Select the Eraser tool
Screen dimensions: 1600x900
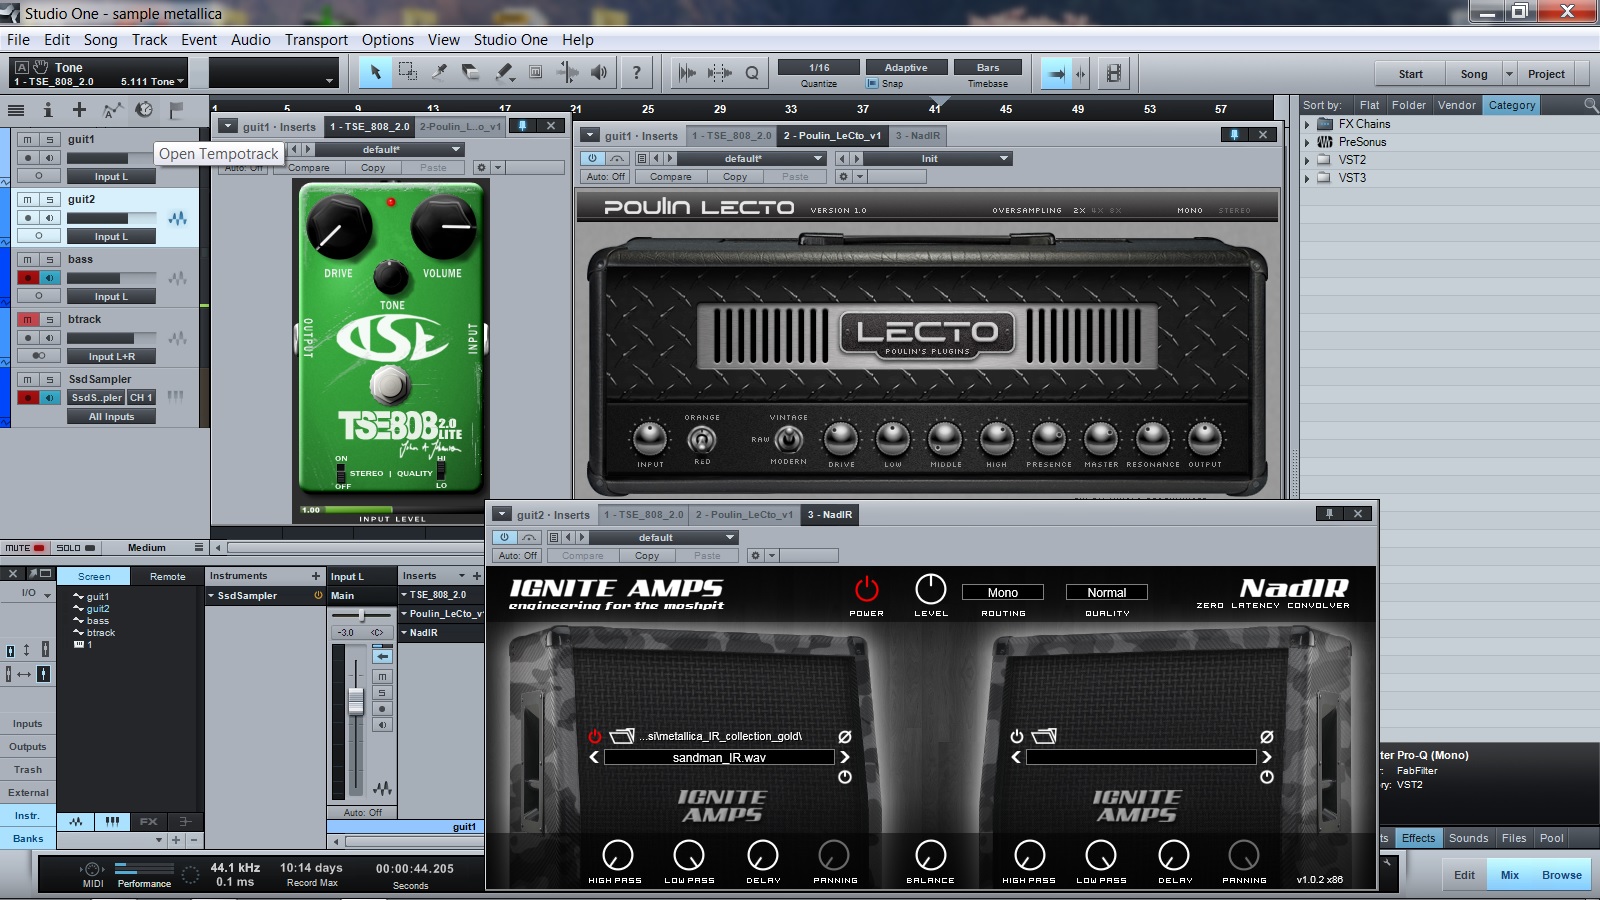pos(471,72)
